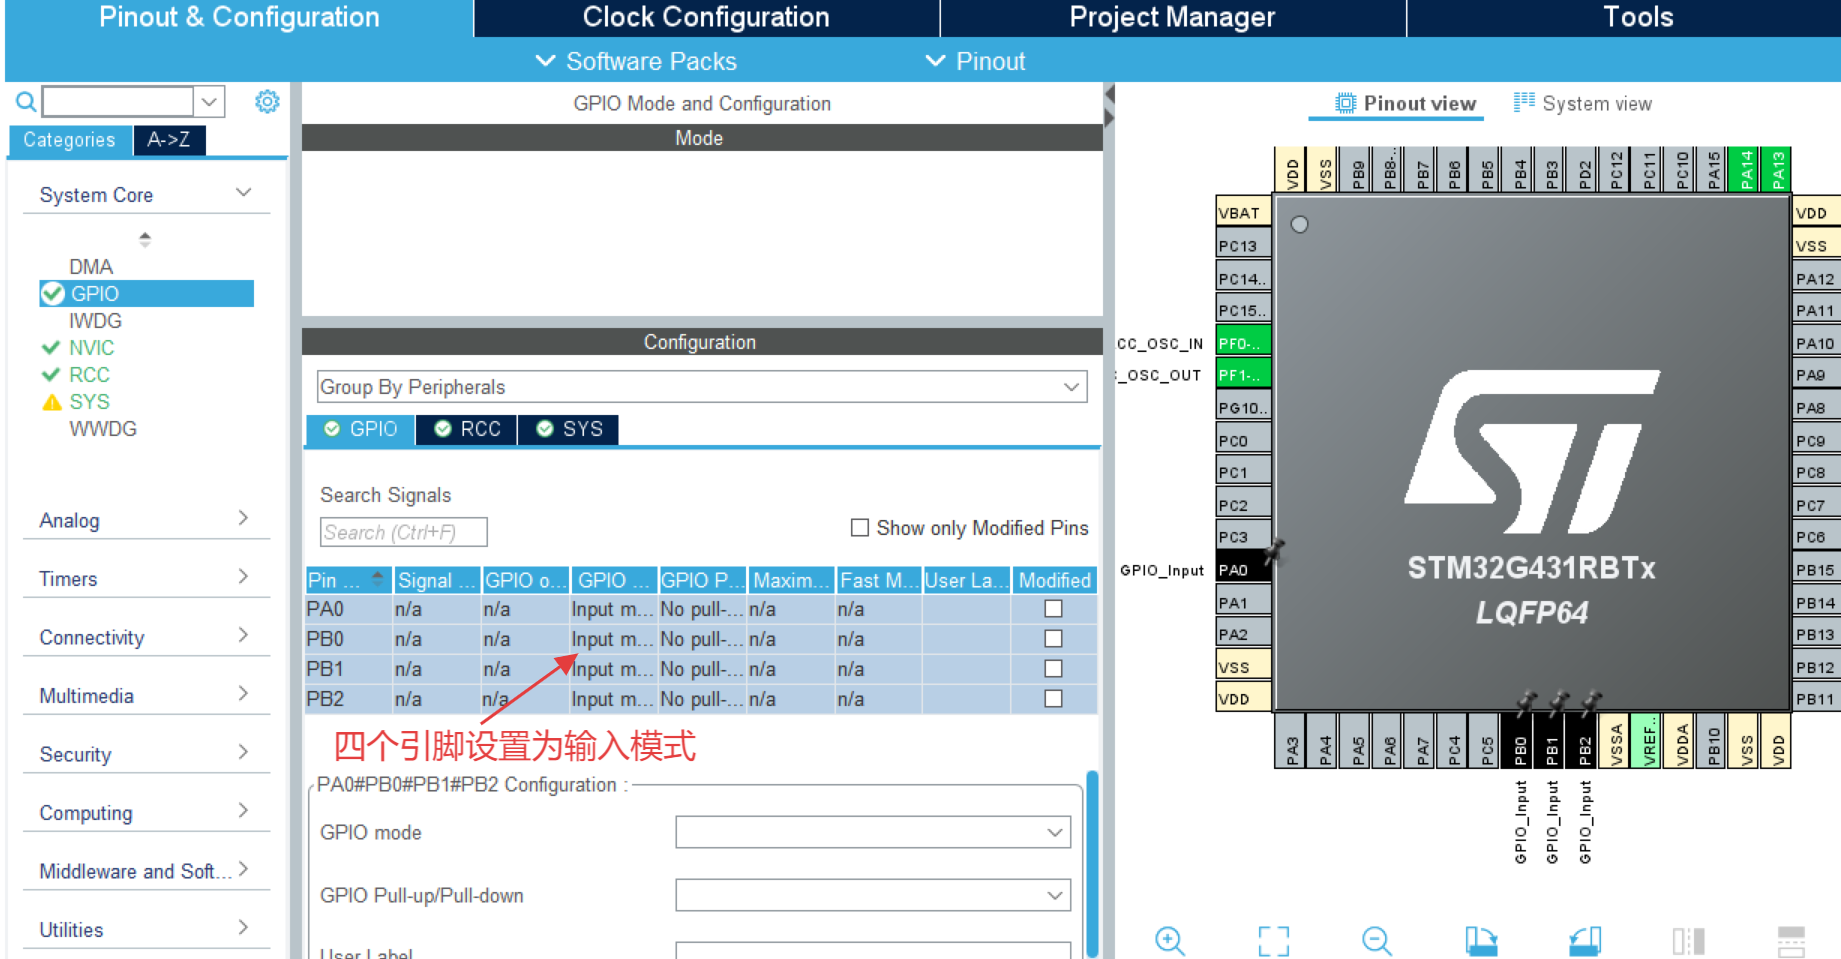This screenshot has width=1841, height=959.
Task: Rotate the chip view counter-clockwise icon
Action: point(1585,941)
